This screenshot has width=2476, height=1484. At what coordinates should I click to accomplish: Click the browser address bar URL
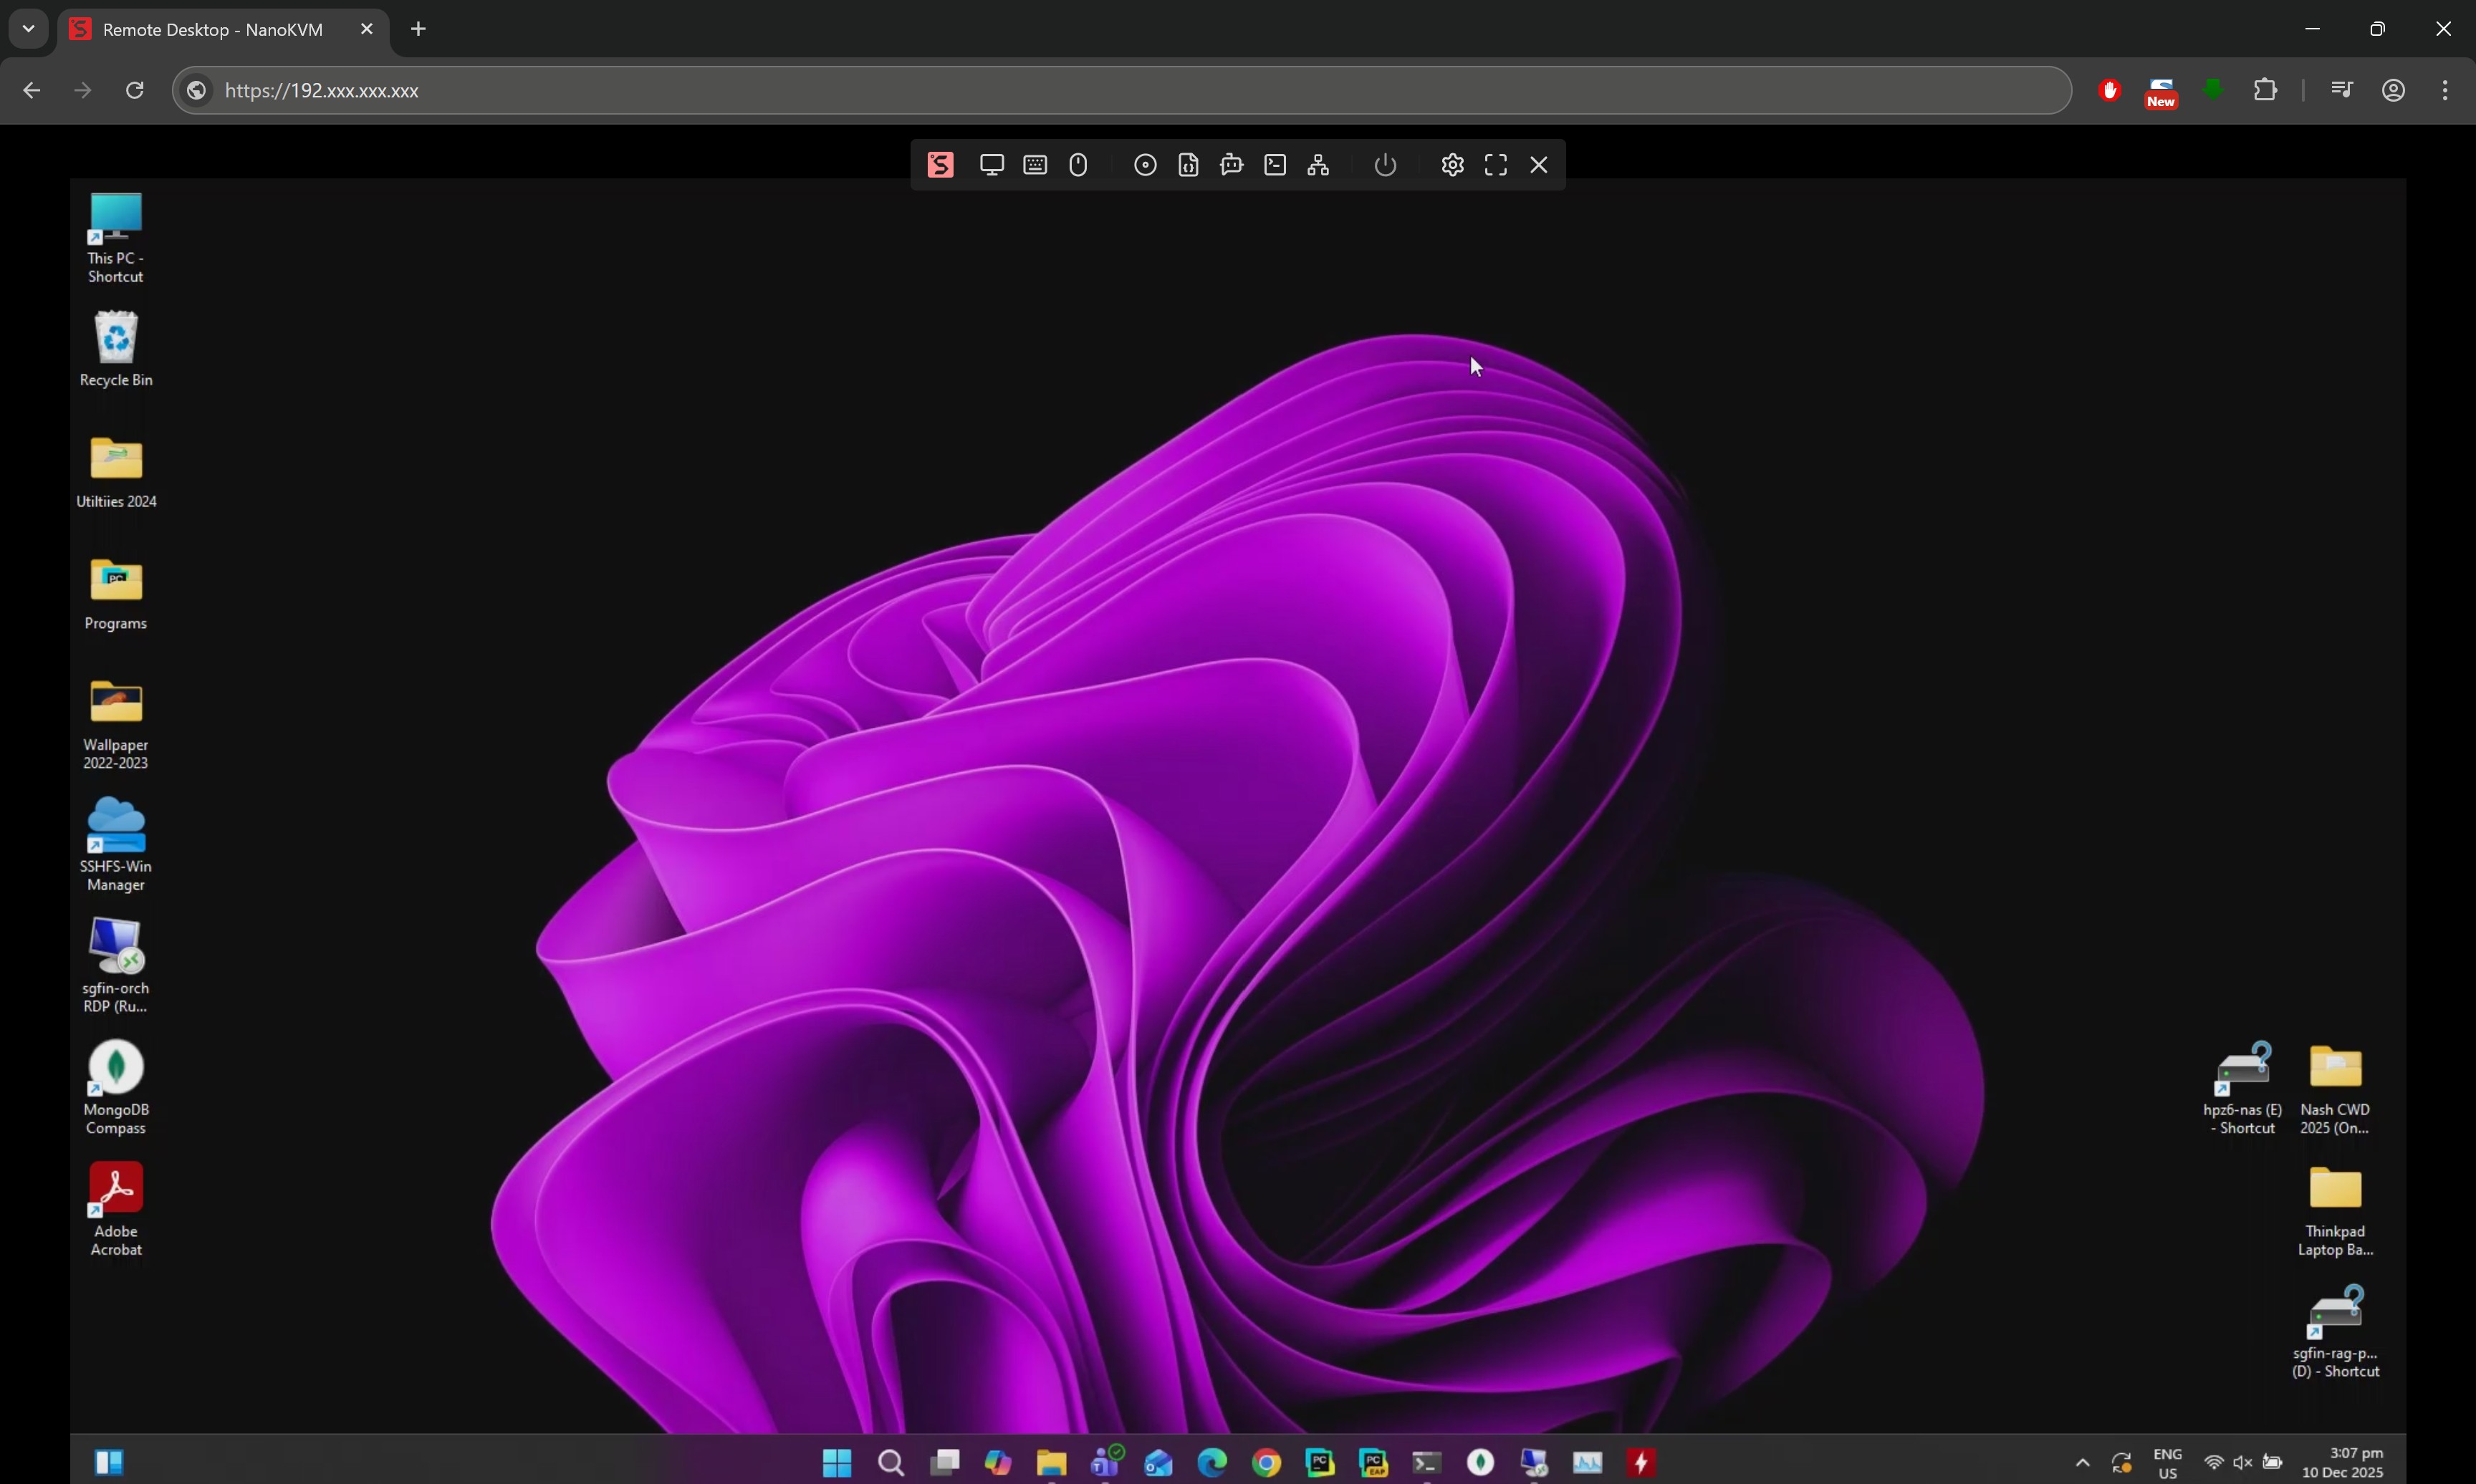[x=322, y=90]
